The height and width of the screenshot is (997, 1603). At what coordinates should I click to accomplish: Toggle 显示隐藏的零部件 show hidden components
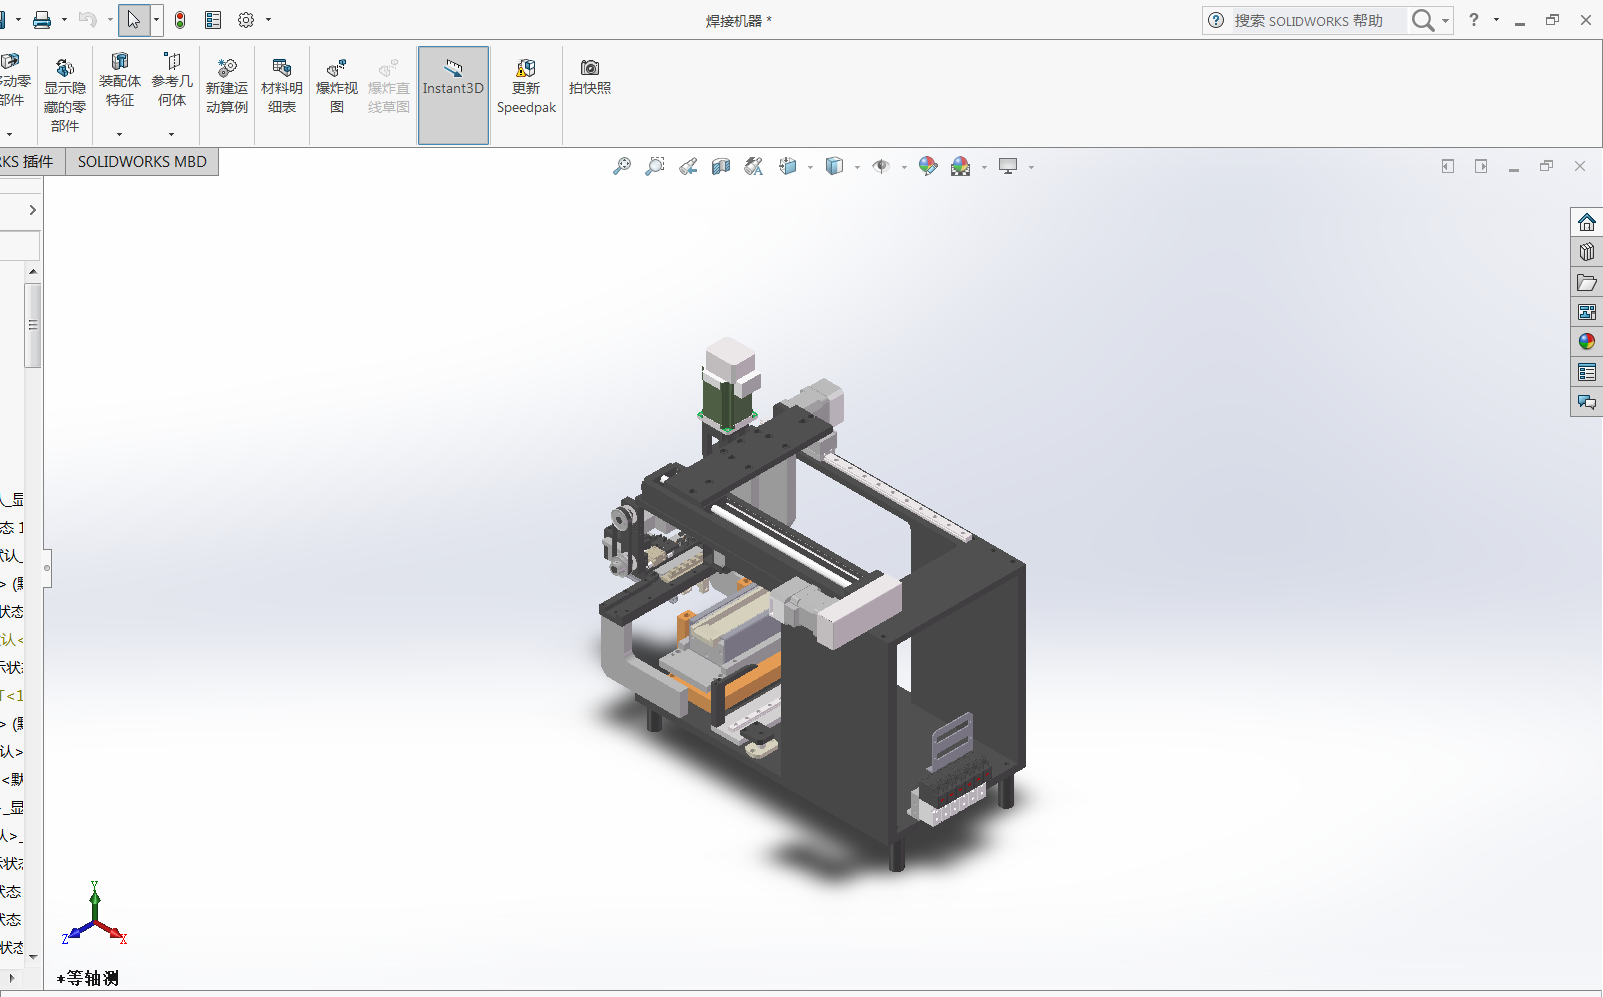[x=65, y=94]
